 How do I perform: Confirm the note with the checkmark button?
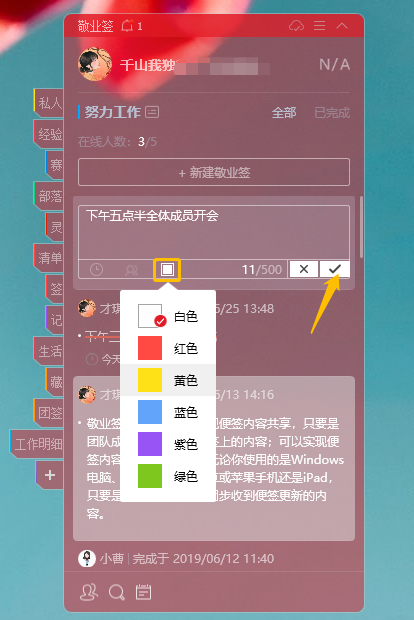pyautogui.click(x=335, y=269)
